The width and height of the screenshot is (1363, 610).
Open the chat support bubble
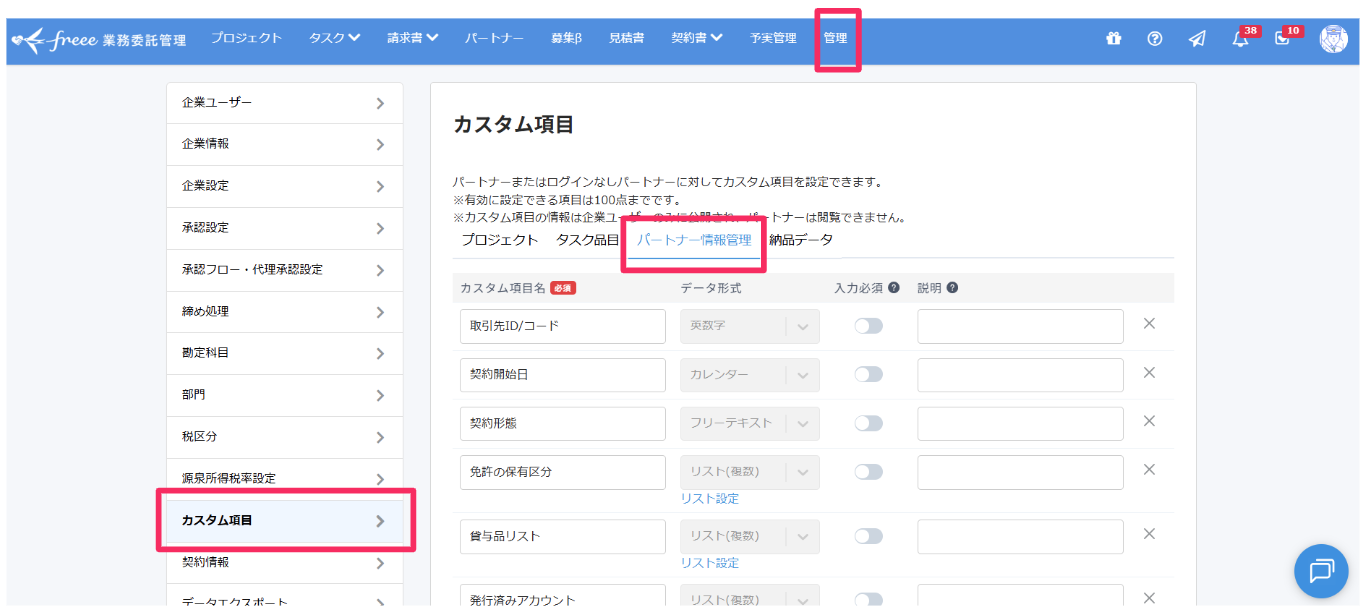coord(1321,571)
